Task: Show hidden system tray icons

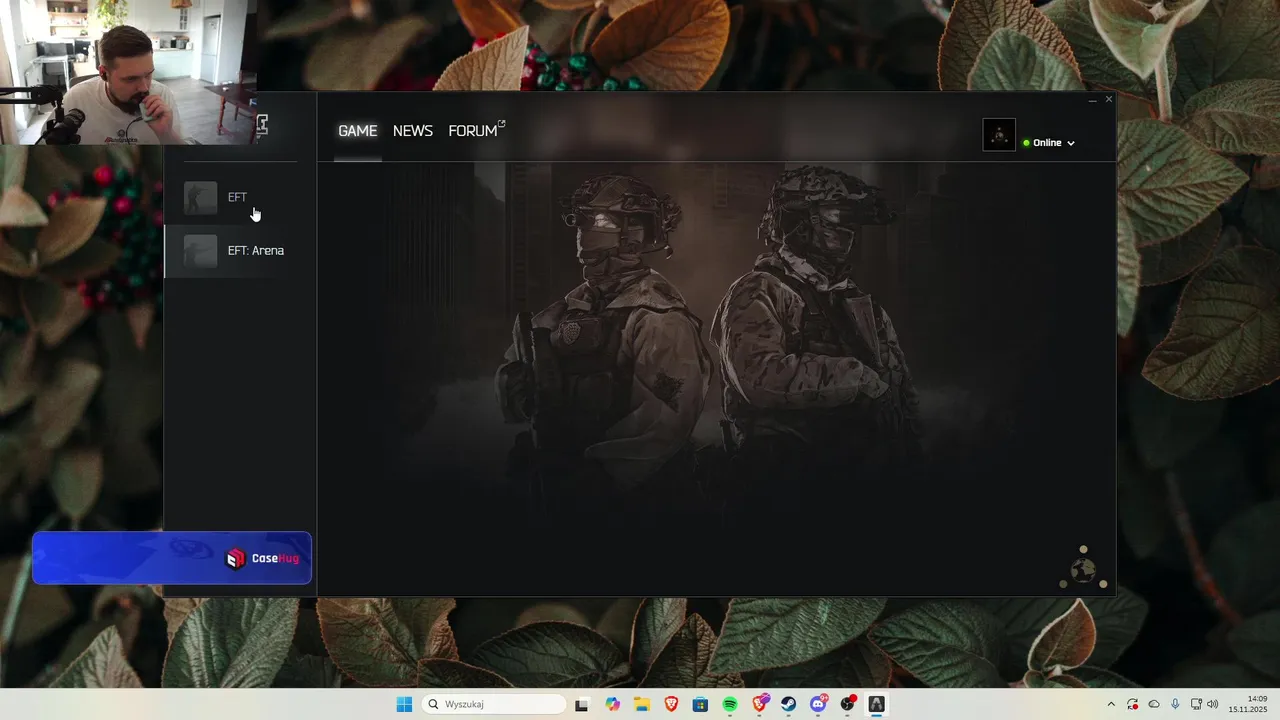Action: (x=1110, y=704)
